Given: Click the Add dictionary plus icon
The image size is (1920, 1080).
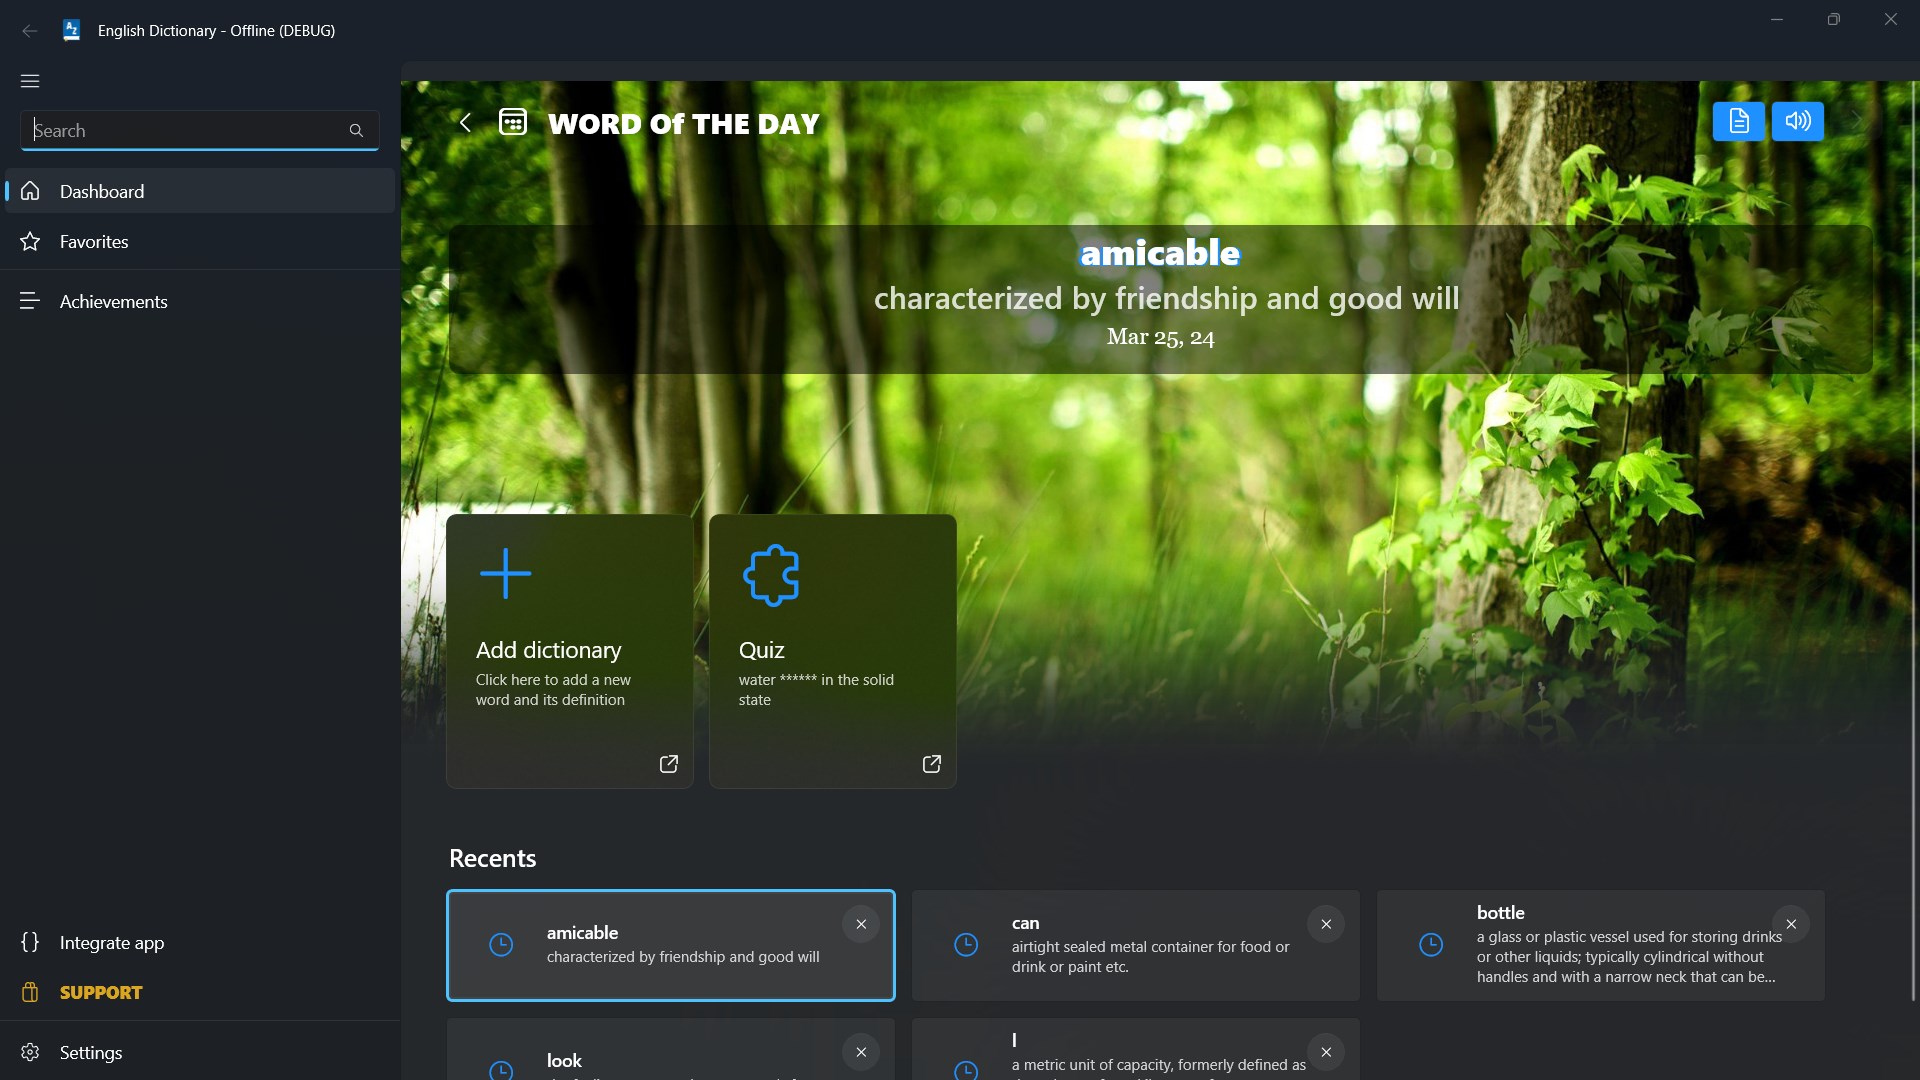Looking at the screenshot, I should [x=505, y=574].
